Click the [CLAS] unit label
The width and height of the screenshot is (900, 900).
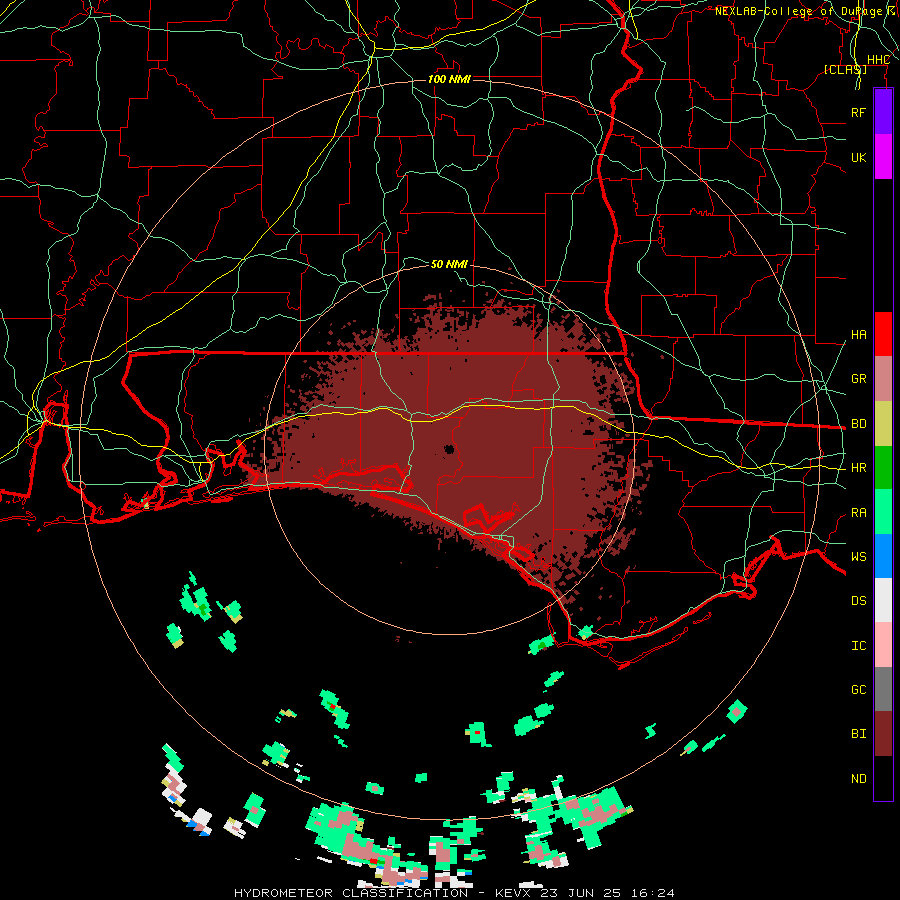click(845, 69)
